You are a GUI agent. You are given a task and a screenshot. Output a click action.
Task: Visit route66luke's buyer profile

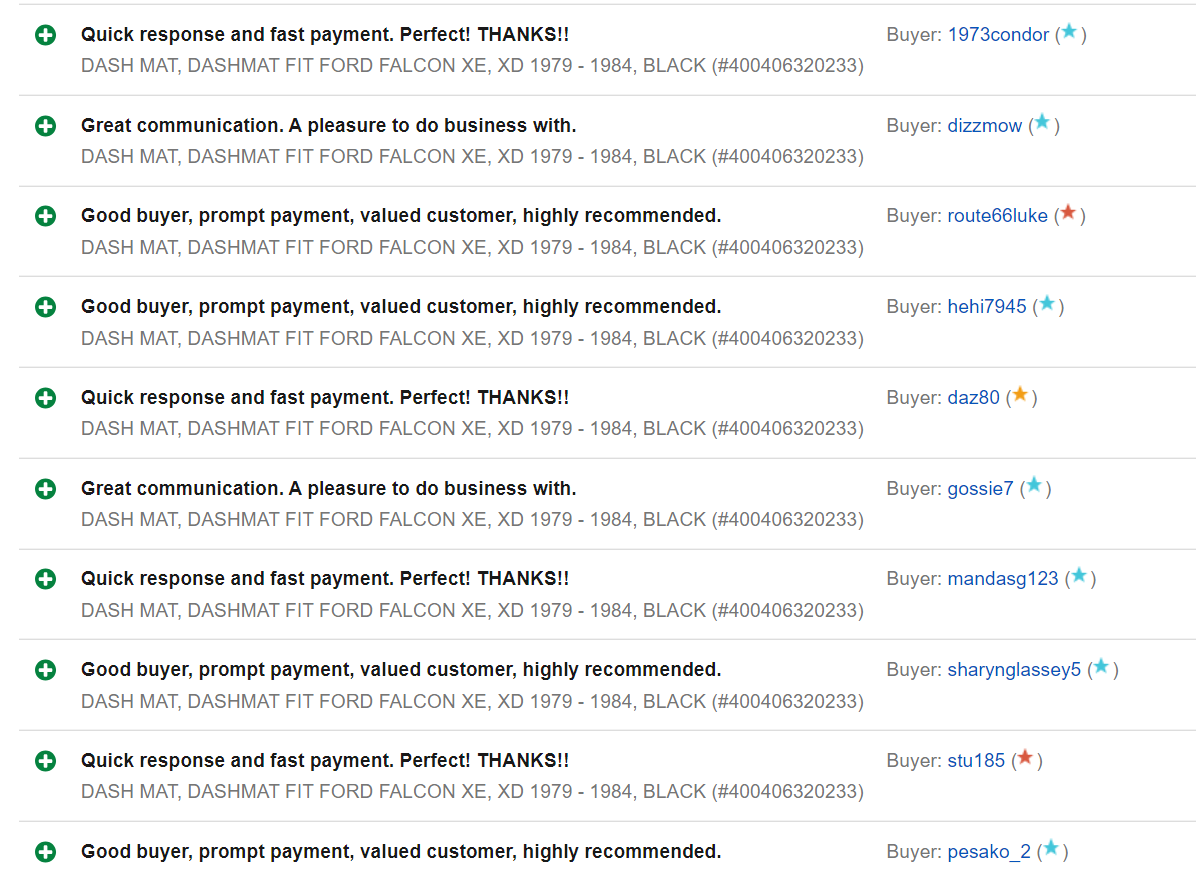998,216
